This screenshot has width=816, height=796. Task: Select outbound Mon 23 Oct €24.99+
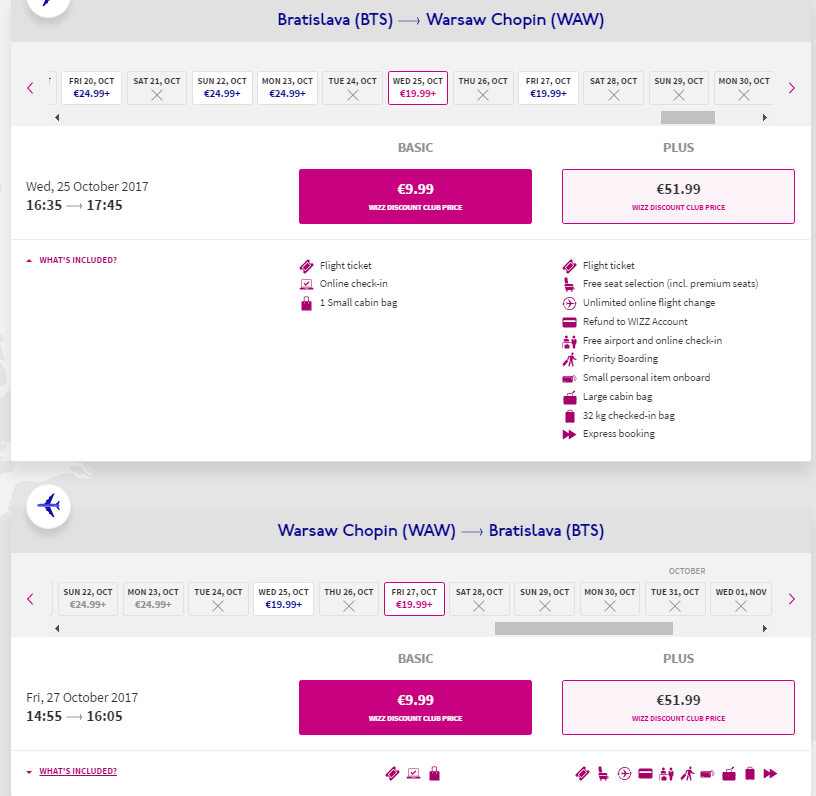pyautogui.click(x=287, y=88)
